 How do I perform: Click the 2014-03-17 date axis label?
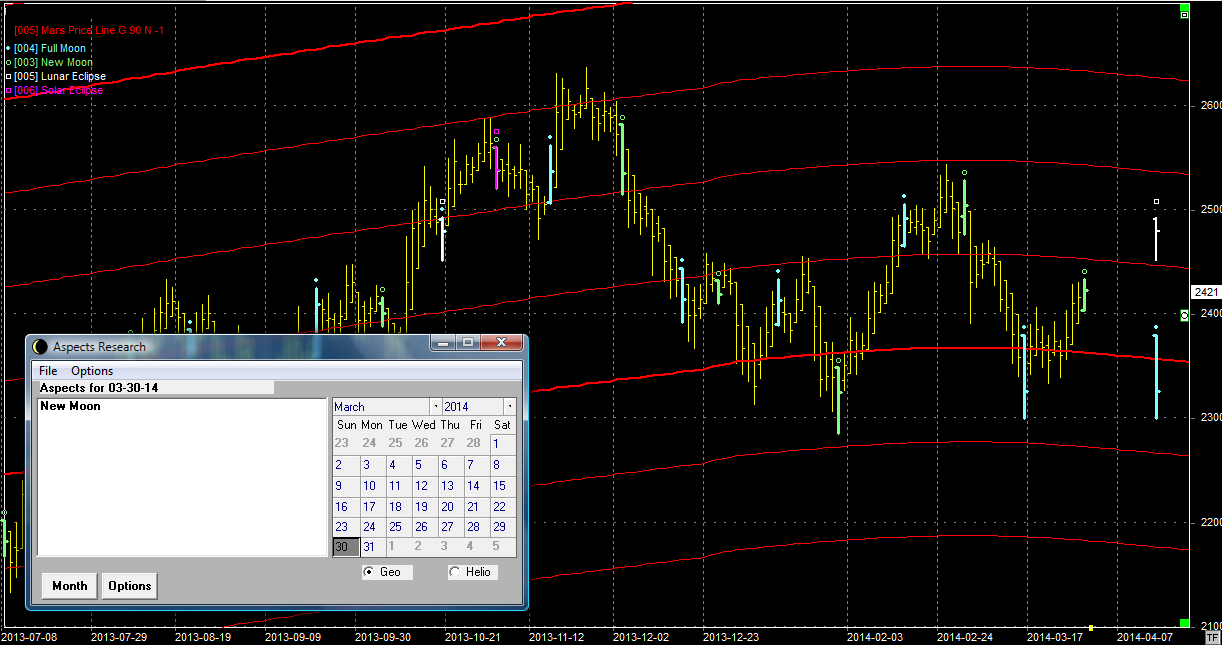coord(1054,636)
